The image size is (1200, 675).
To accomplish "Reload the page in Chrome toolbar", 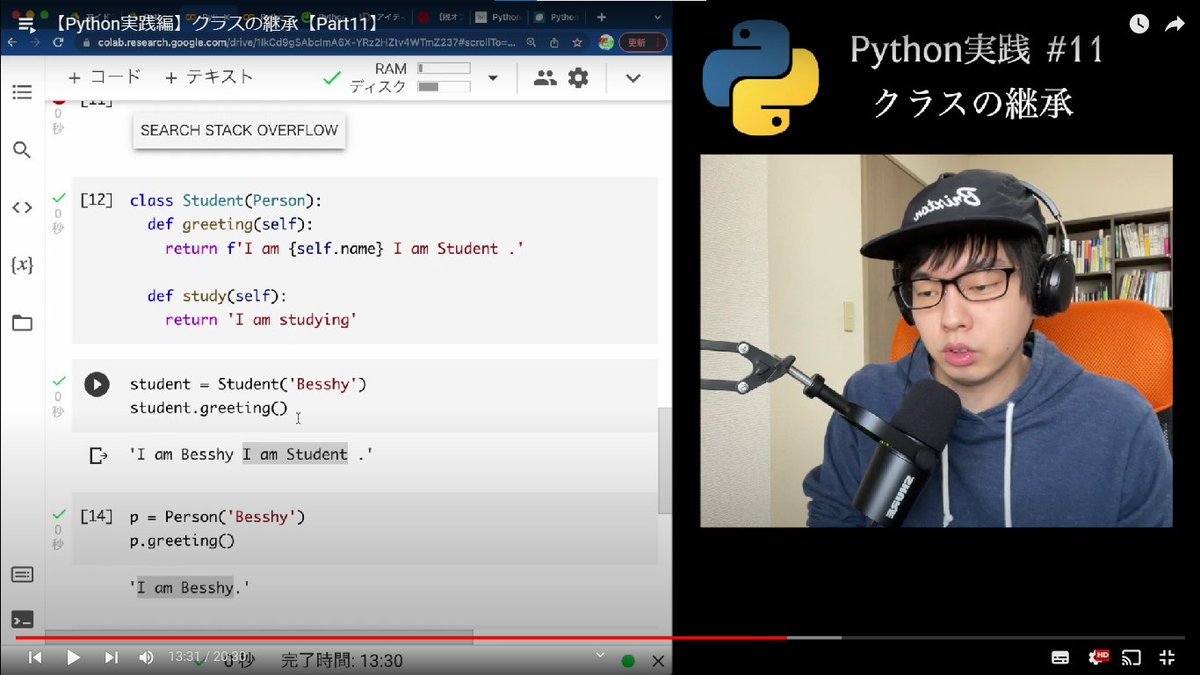I will pyautogui.click(x=58, y=43).
